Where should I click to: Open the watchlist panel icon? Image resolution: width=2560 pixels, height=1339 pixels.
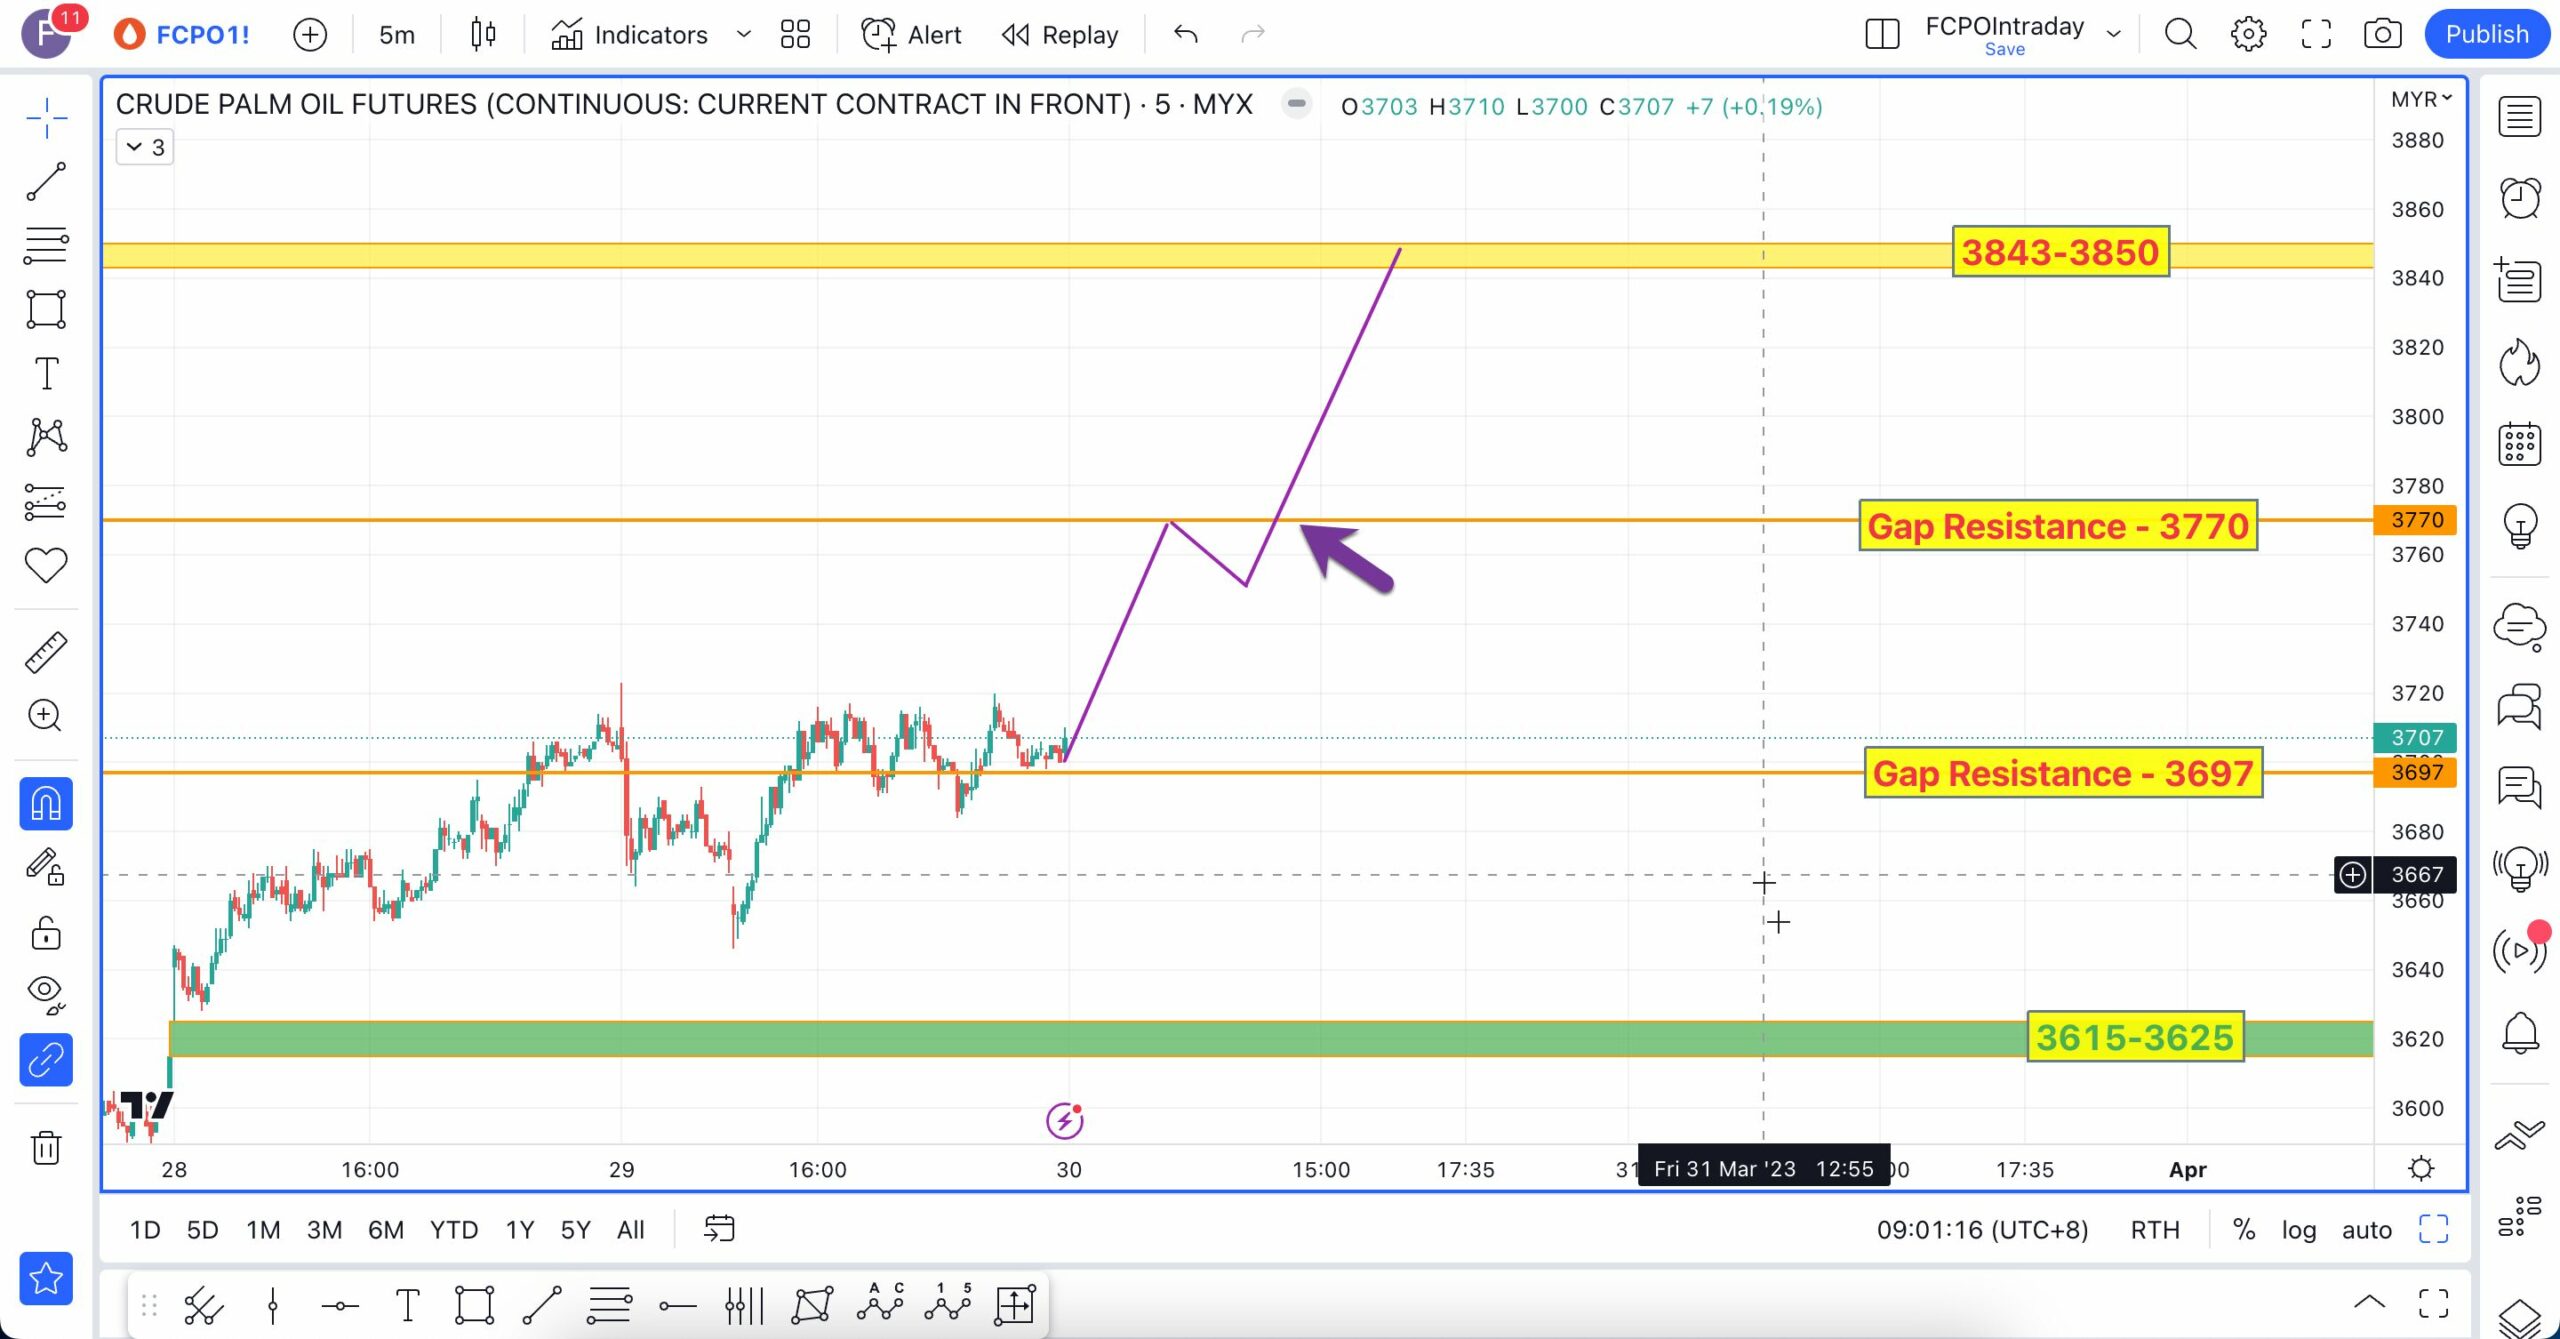click(x=2519, y=116)
